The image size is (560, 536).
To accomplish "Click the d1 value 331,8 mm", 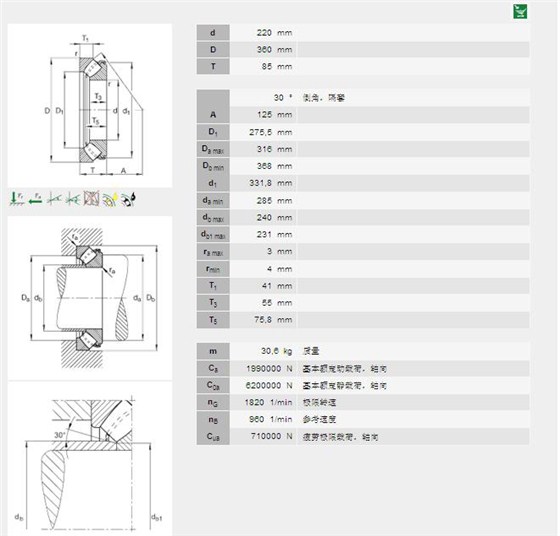I will [x=271, y=183].
